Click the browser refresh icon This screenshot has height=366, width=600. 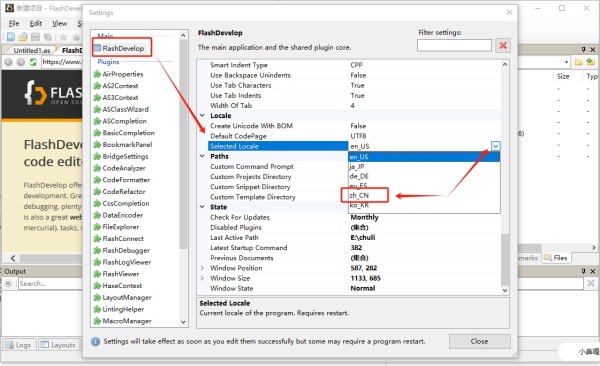pos(33,62)
